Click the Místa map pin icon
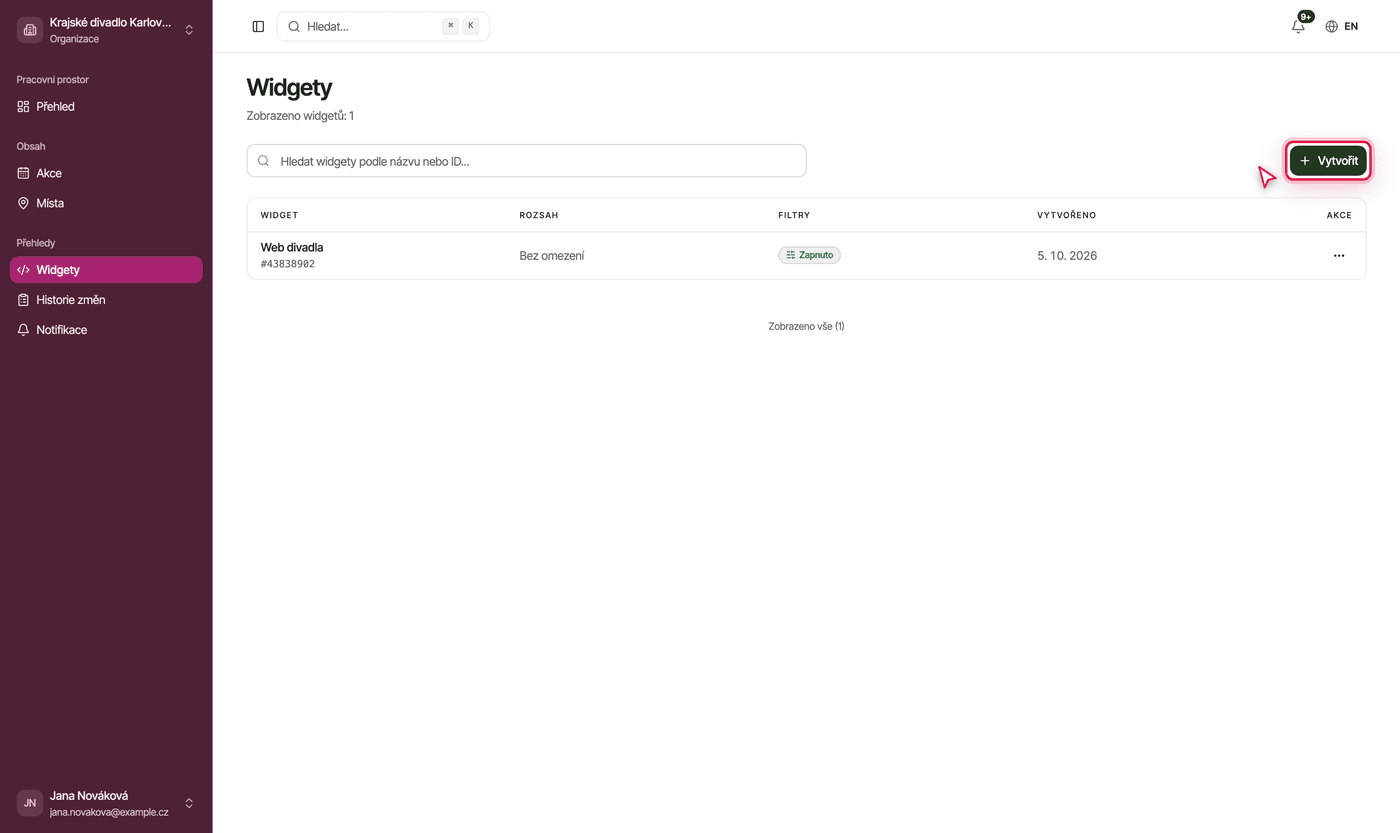Screen dimensions: 1400x833 (24, 203)
